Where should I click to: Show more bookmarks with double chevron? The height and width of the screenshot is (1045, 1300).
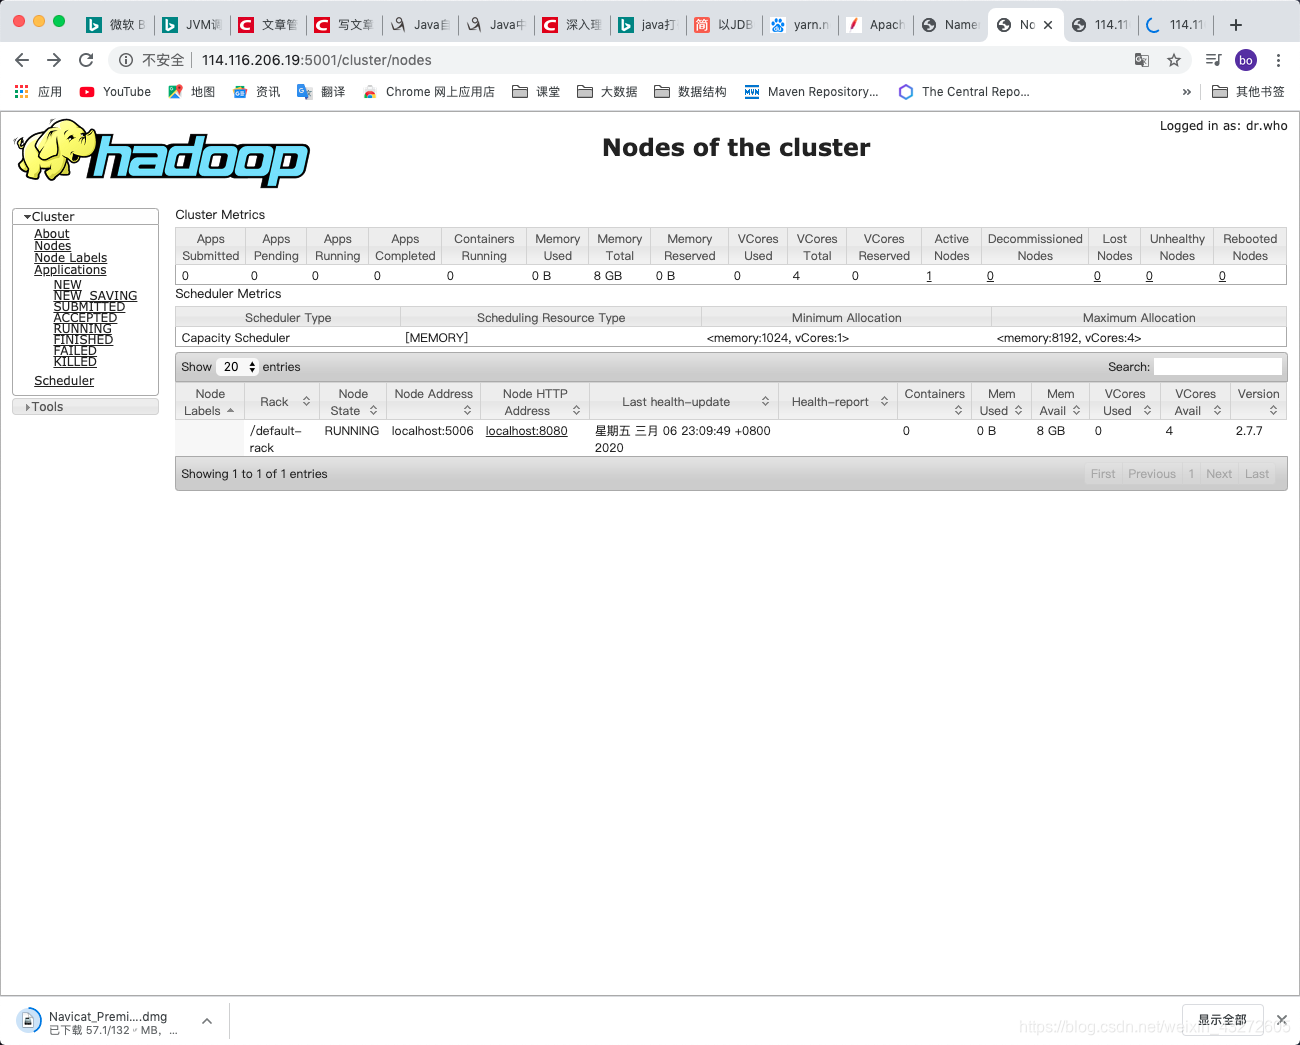[1187, 91]
